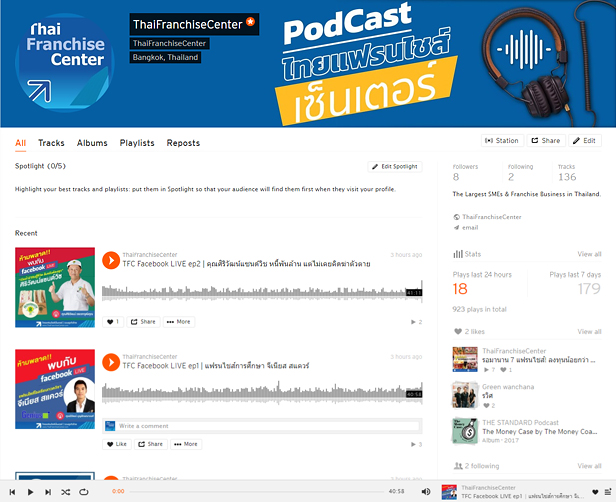
Task: View all likes link
Action: [589, 332]
